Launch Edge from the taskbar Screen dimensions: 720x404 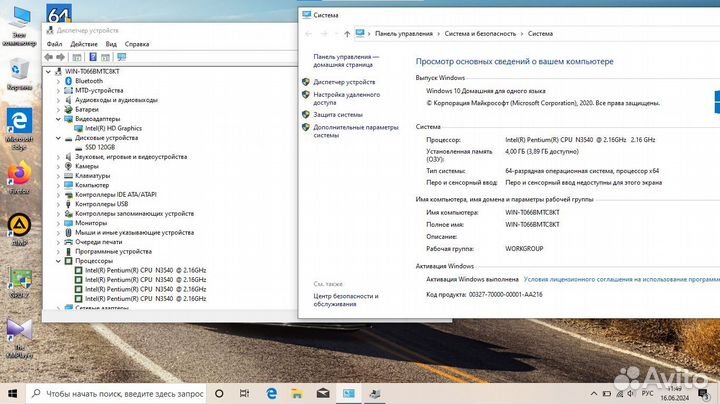(x=271, y=393)
